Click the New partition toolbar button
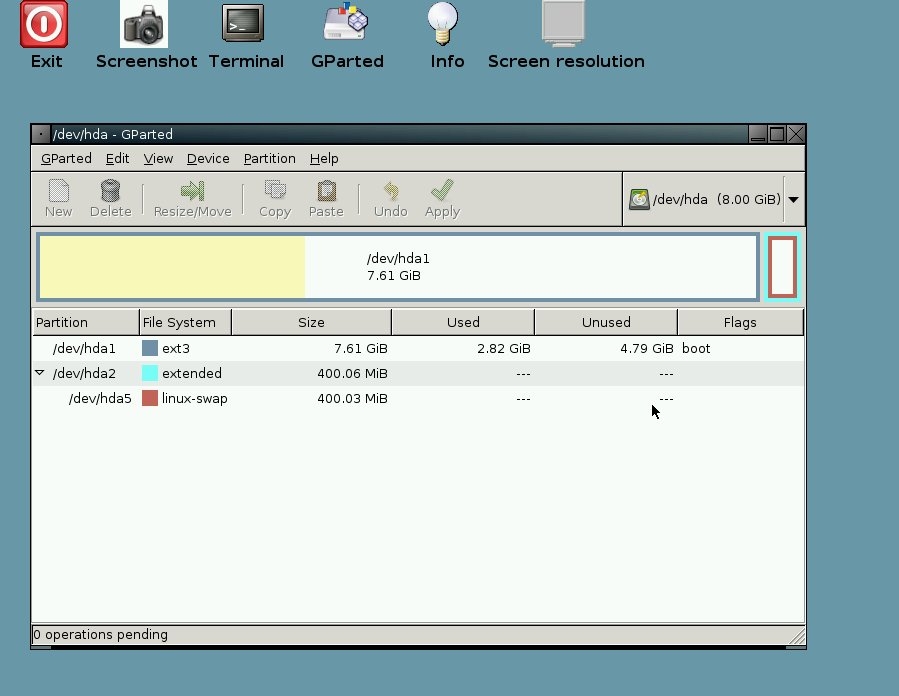The height and width of the screenshot is (696, 899). pos(58,198)
